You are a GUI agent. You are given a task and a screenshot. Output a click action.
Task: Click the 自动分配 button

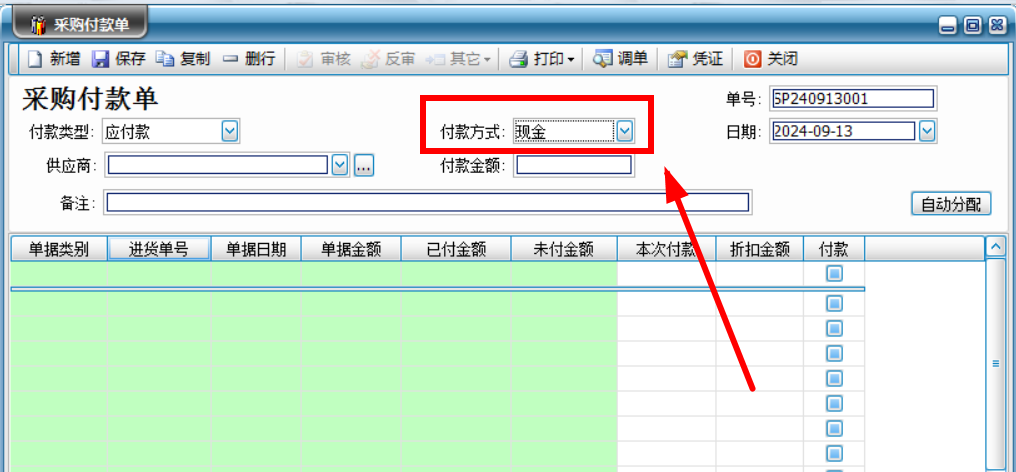951,204
